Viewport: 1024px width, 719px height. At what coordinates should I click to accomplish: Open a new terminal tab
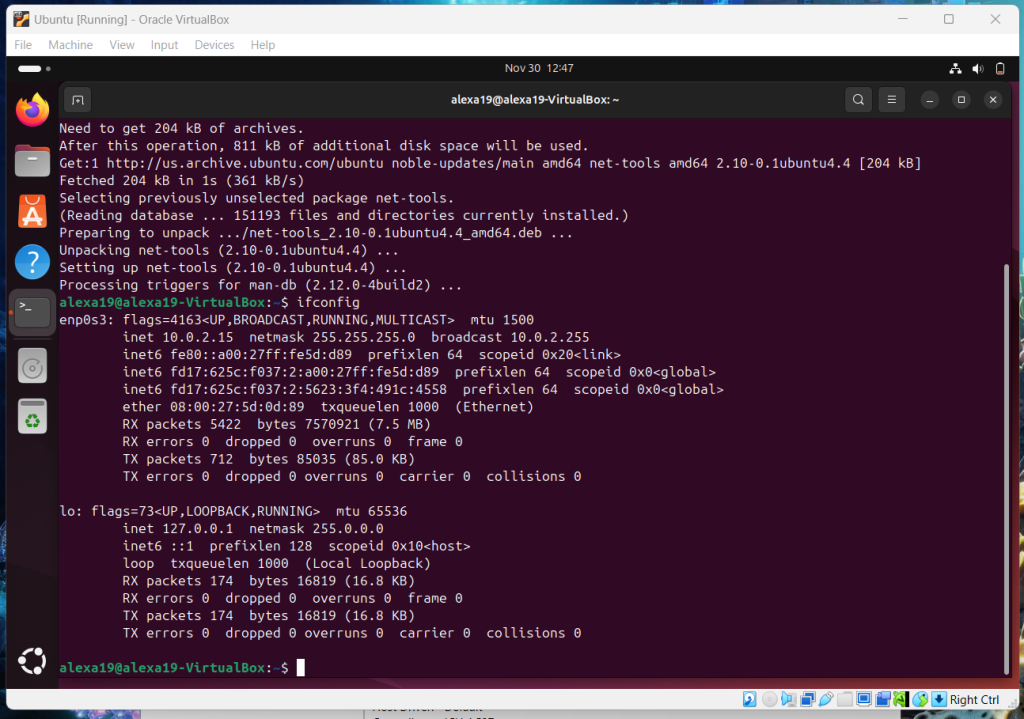pyautogui.click(x=78, y=100)
